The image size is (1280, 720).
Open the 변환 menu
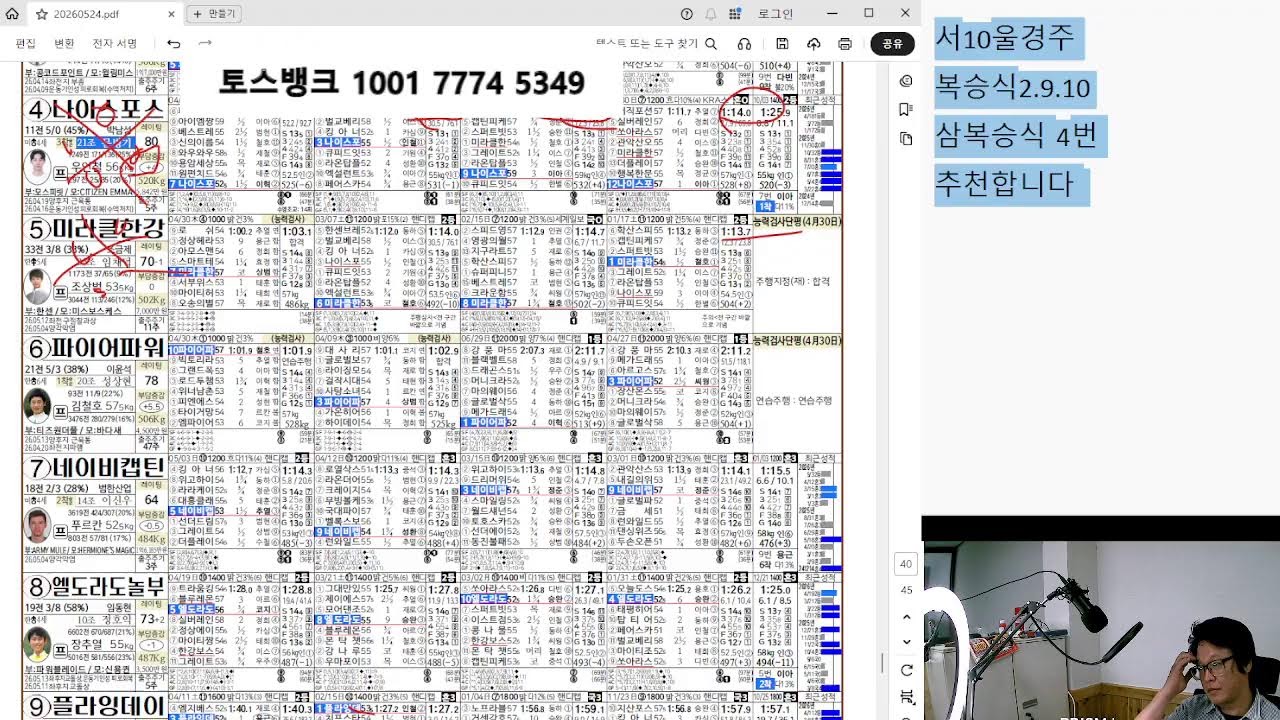point(64,44)
